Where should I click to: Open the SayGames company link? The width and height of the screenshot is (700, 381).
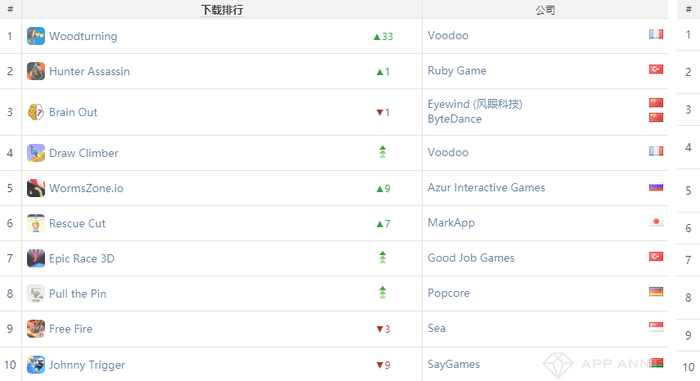click(x=454, y=364)
